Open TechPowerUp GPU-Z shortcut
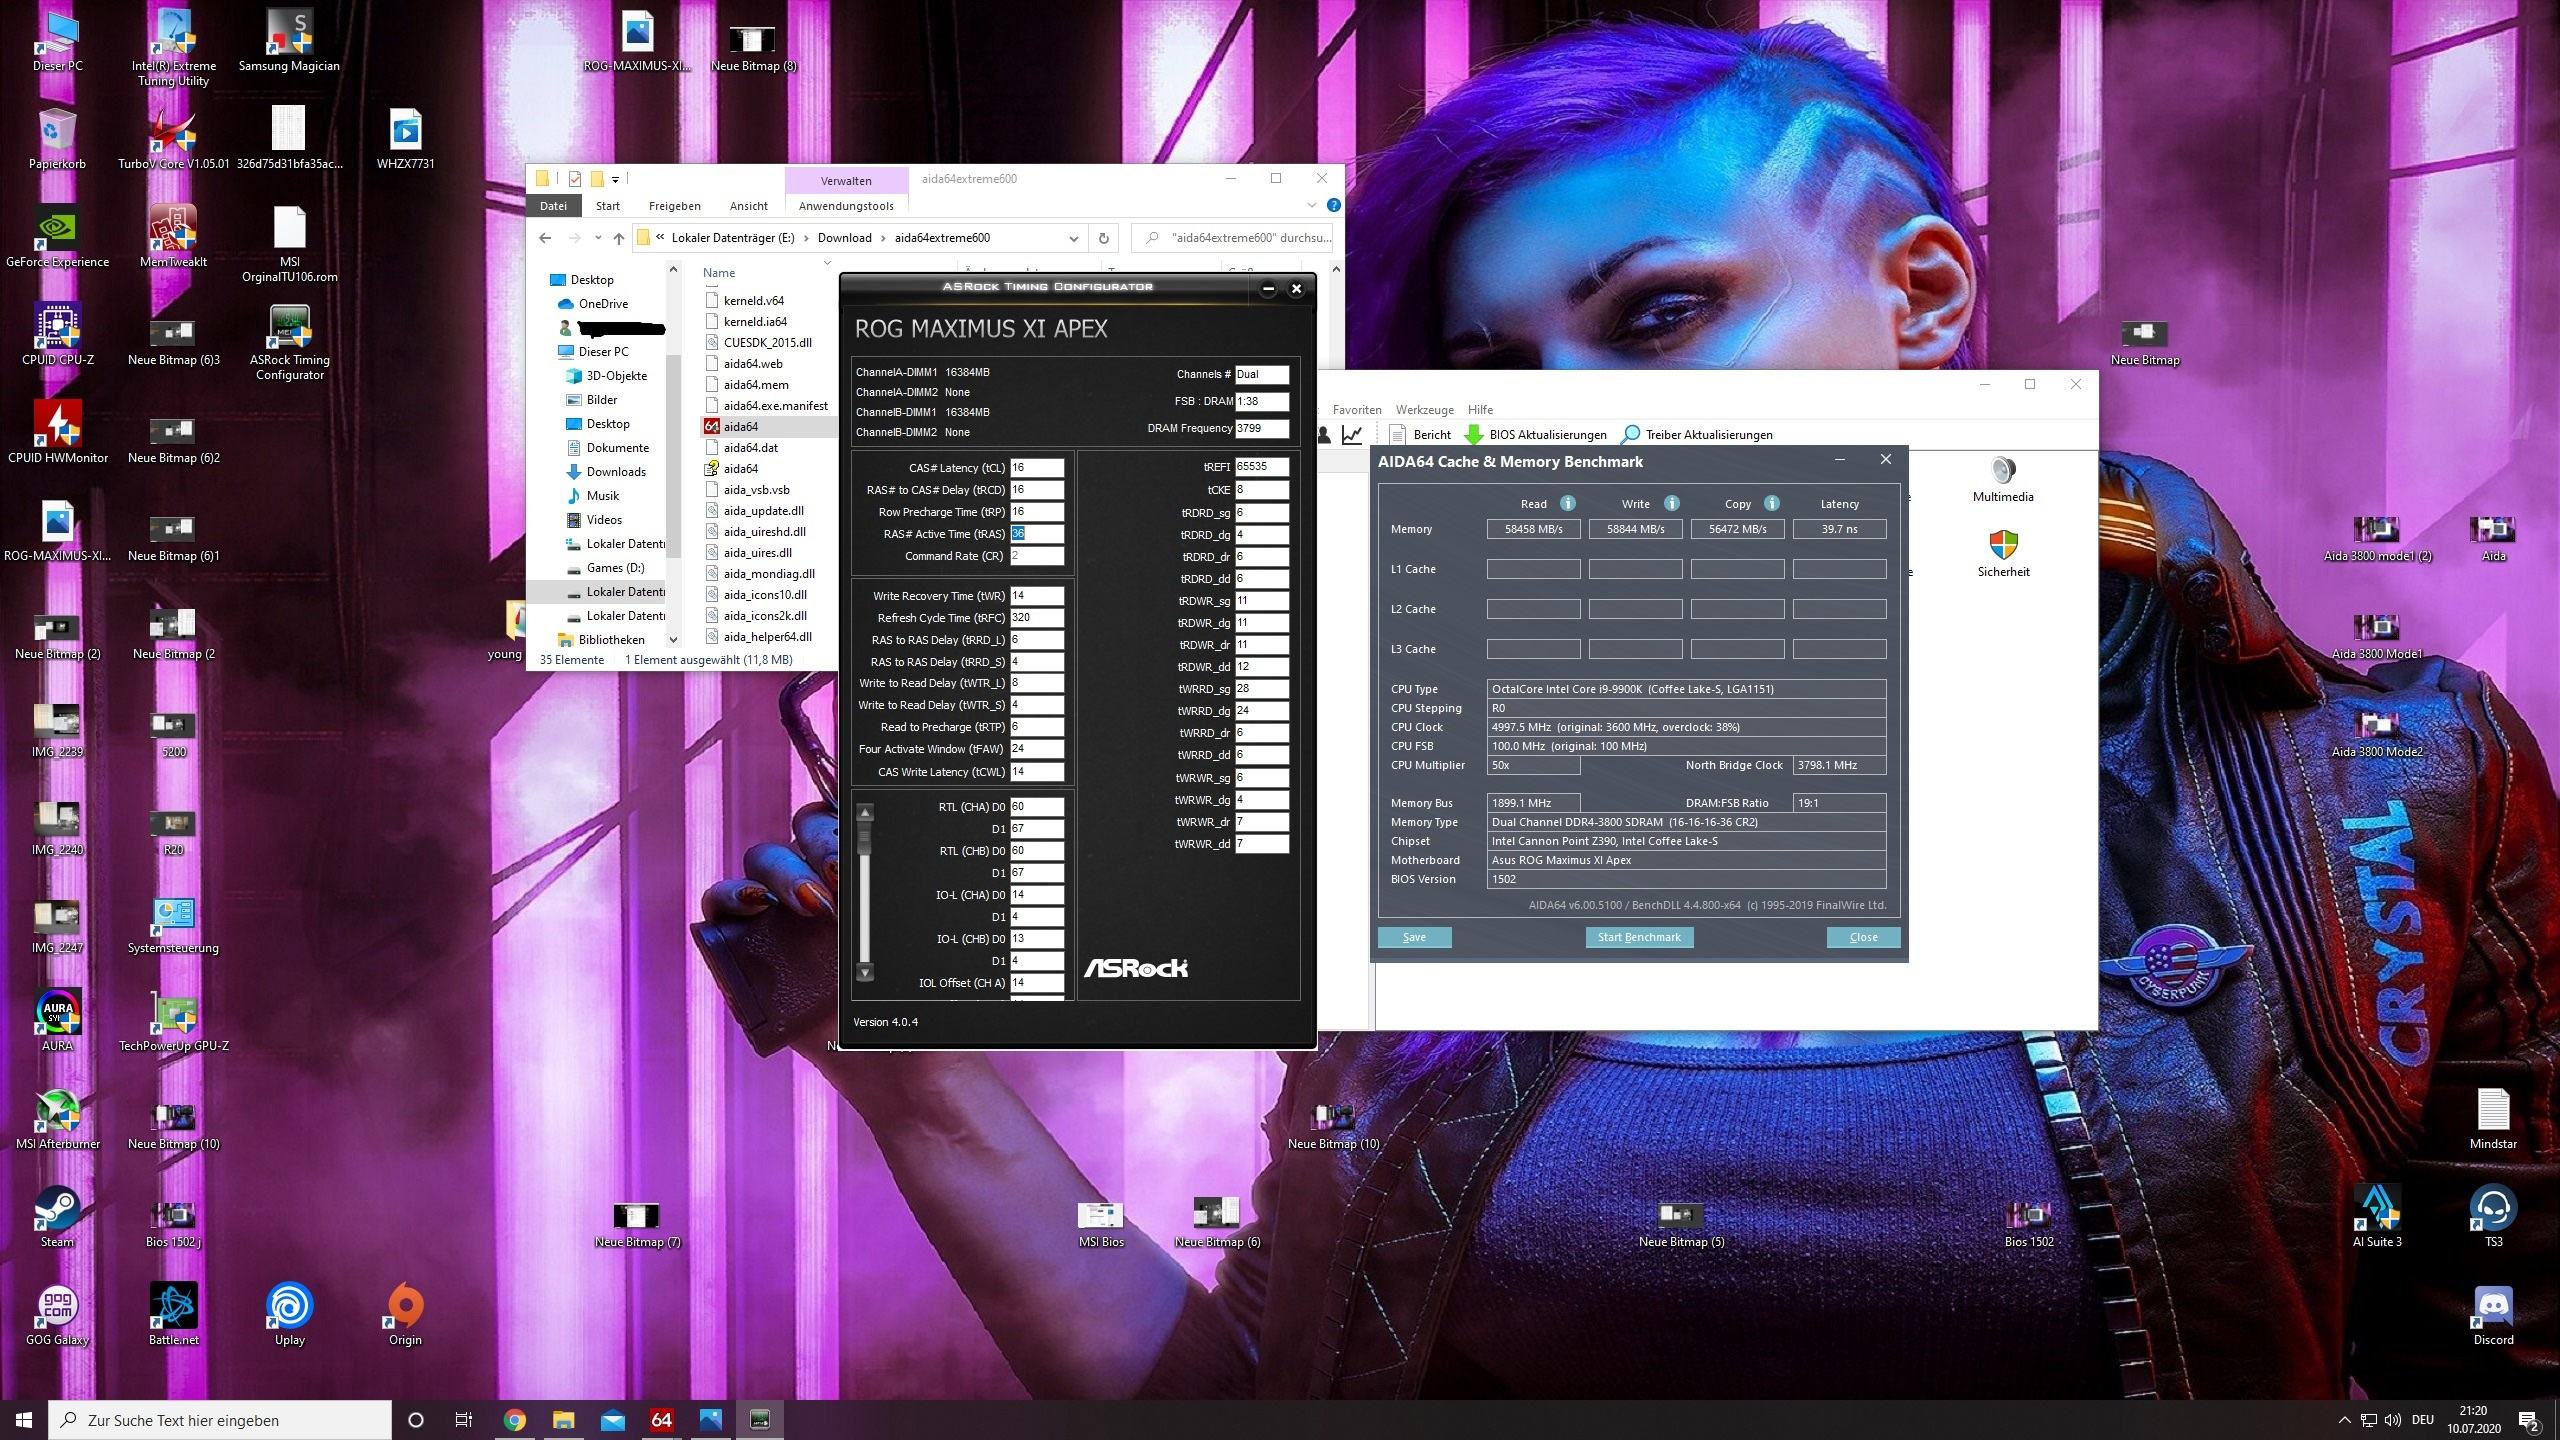This screenshot has height=1440, width=2560. pos(174,1022)
